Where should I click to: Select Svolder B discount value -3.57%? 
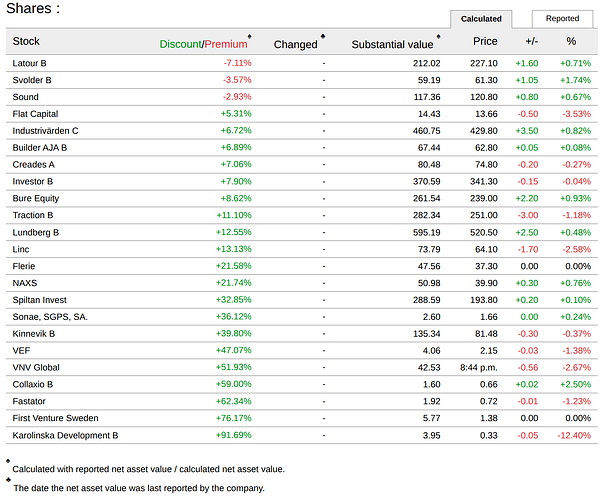click(x=237, y=80)
